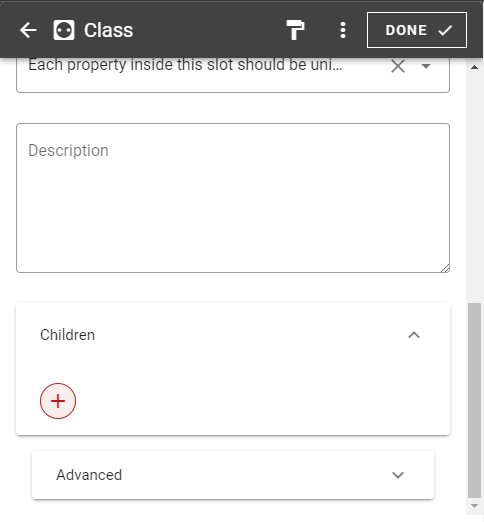
Task: Click the Class title text in the header
Action: [109, 30]
